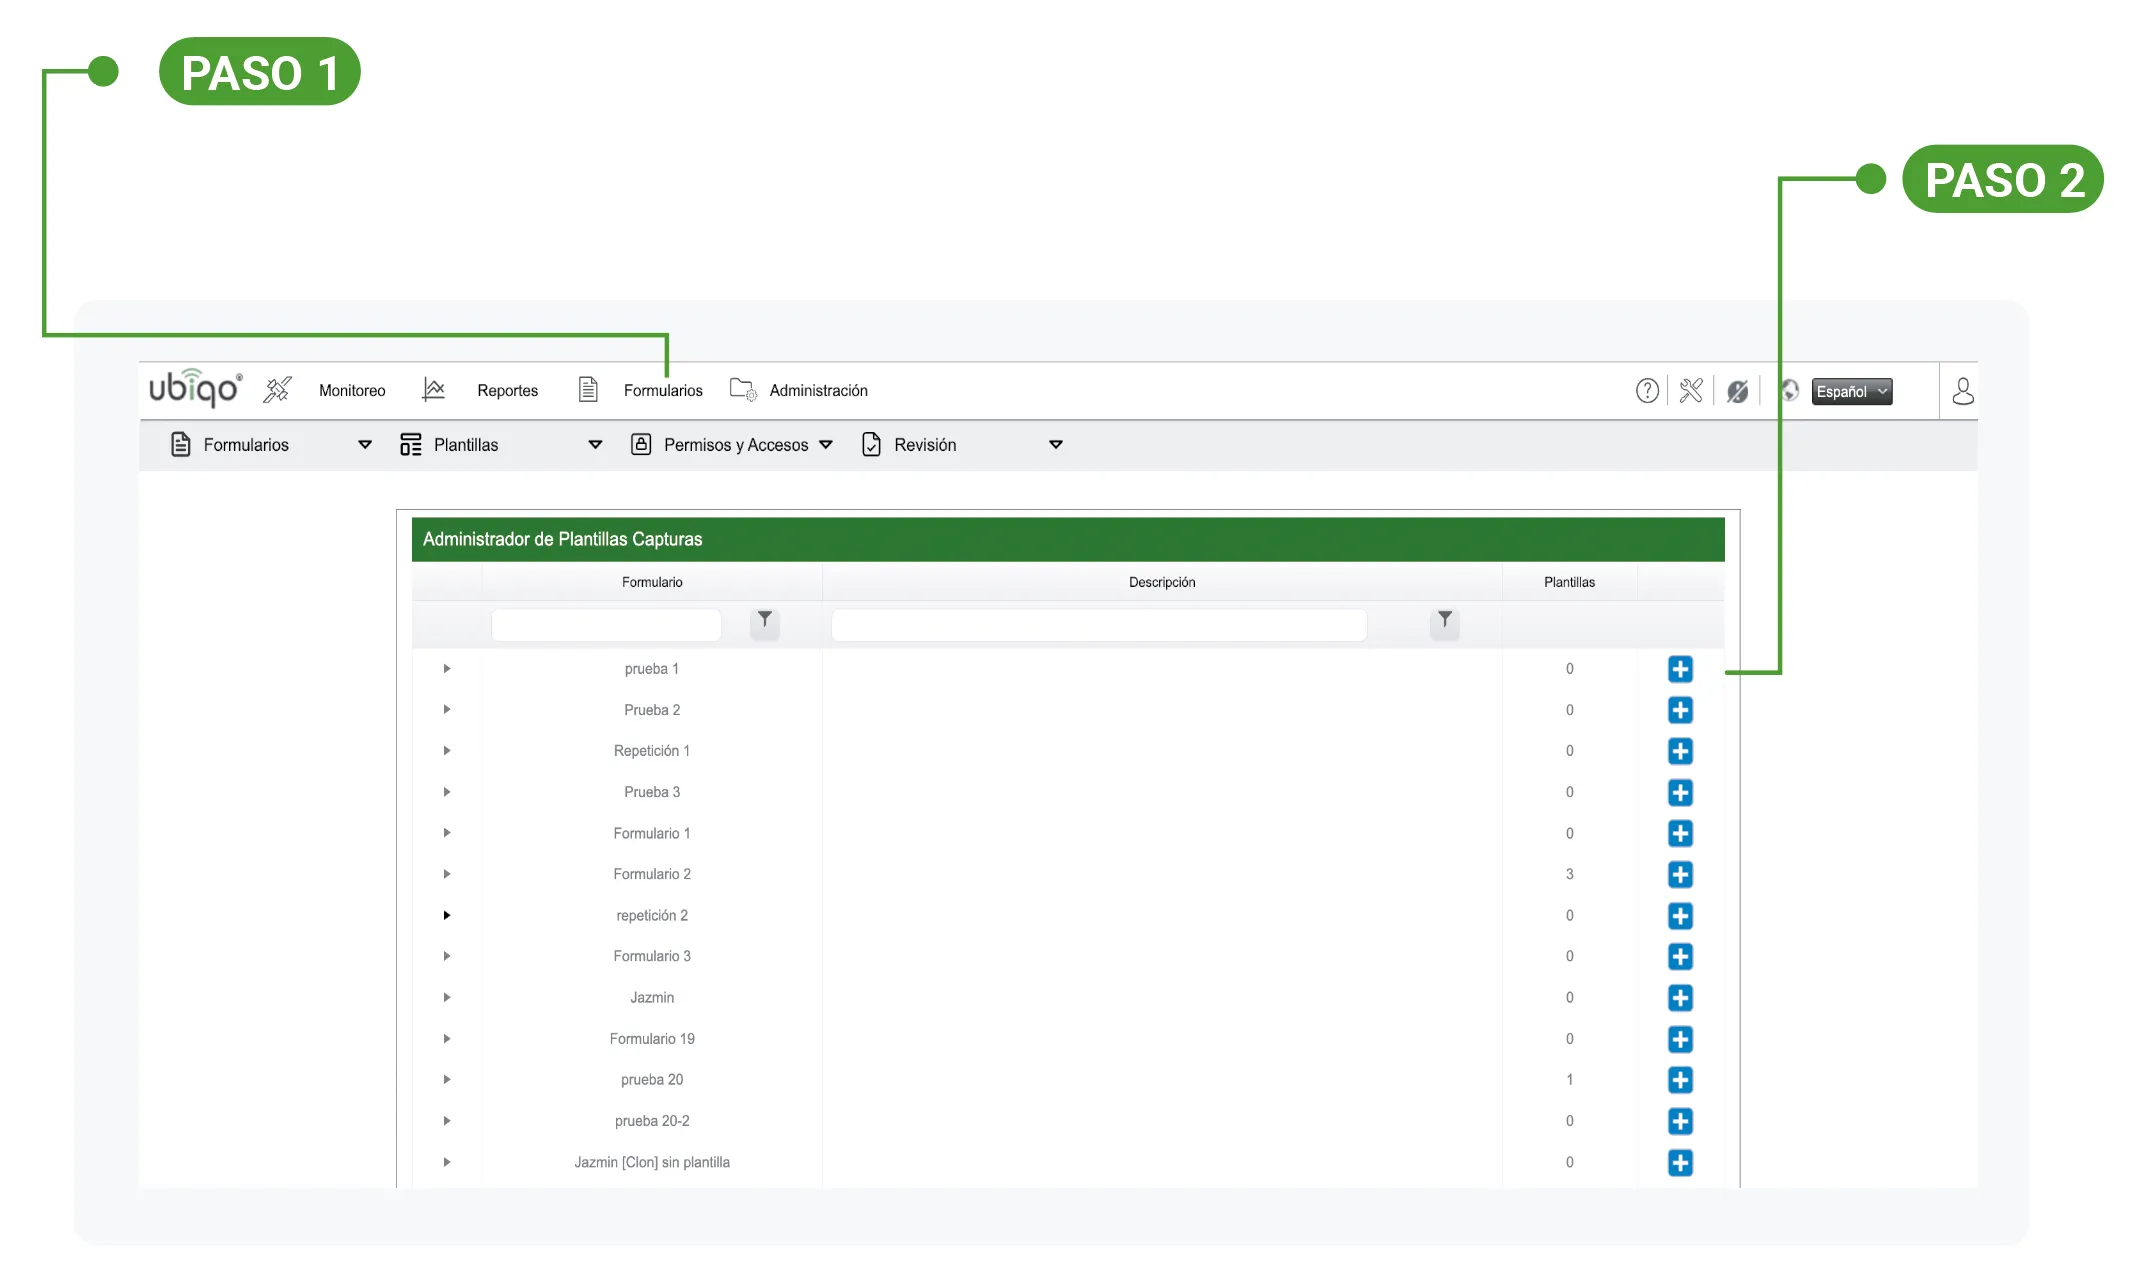Click the Formulario filter text field
The image size is (2136, 1278).
(606, 624)
